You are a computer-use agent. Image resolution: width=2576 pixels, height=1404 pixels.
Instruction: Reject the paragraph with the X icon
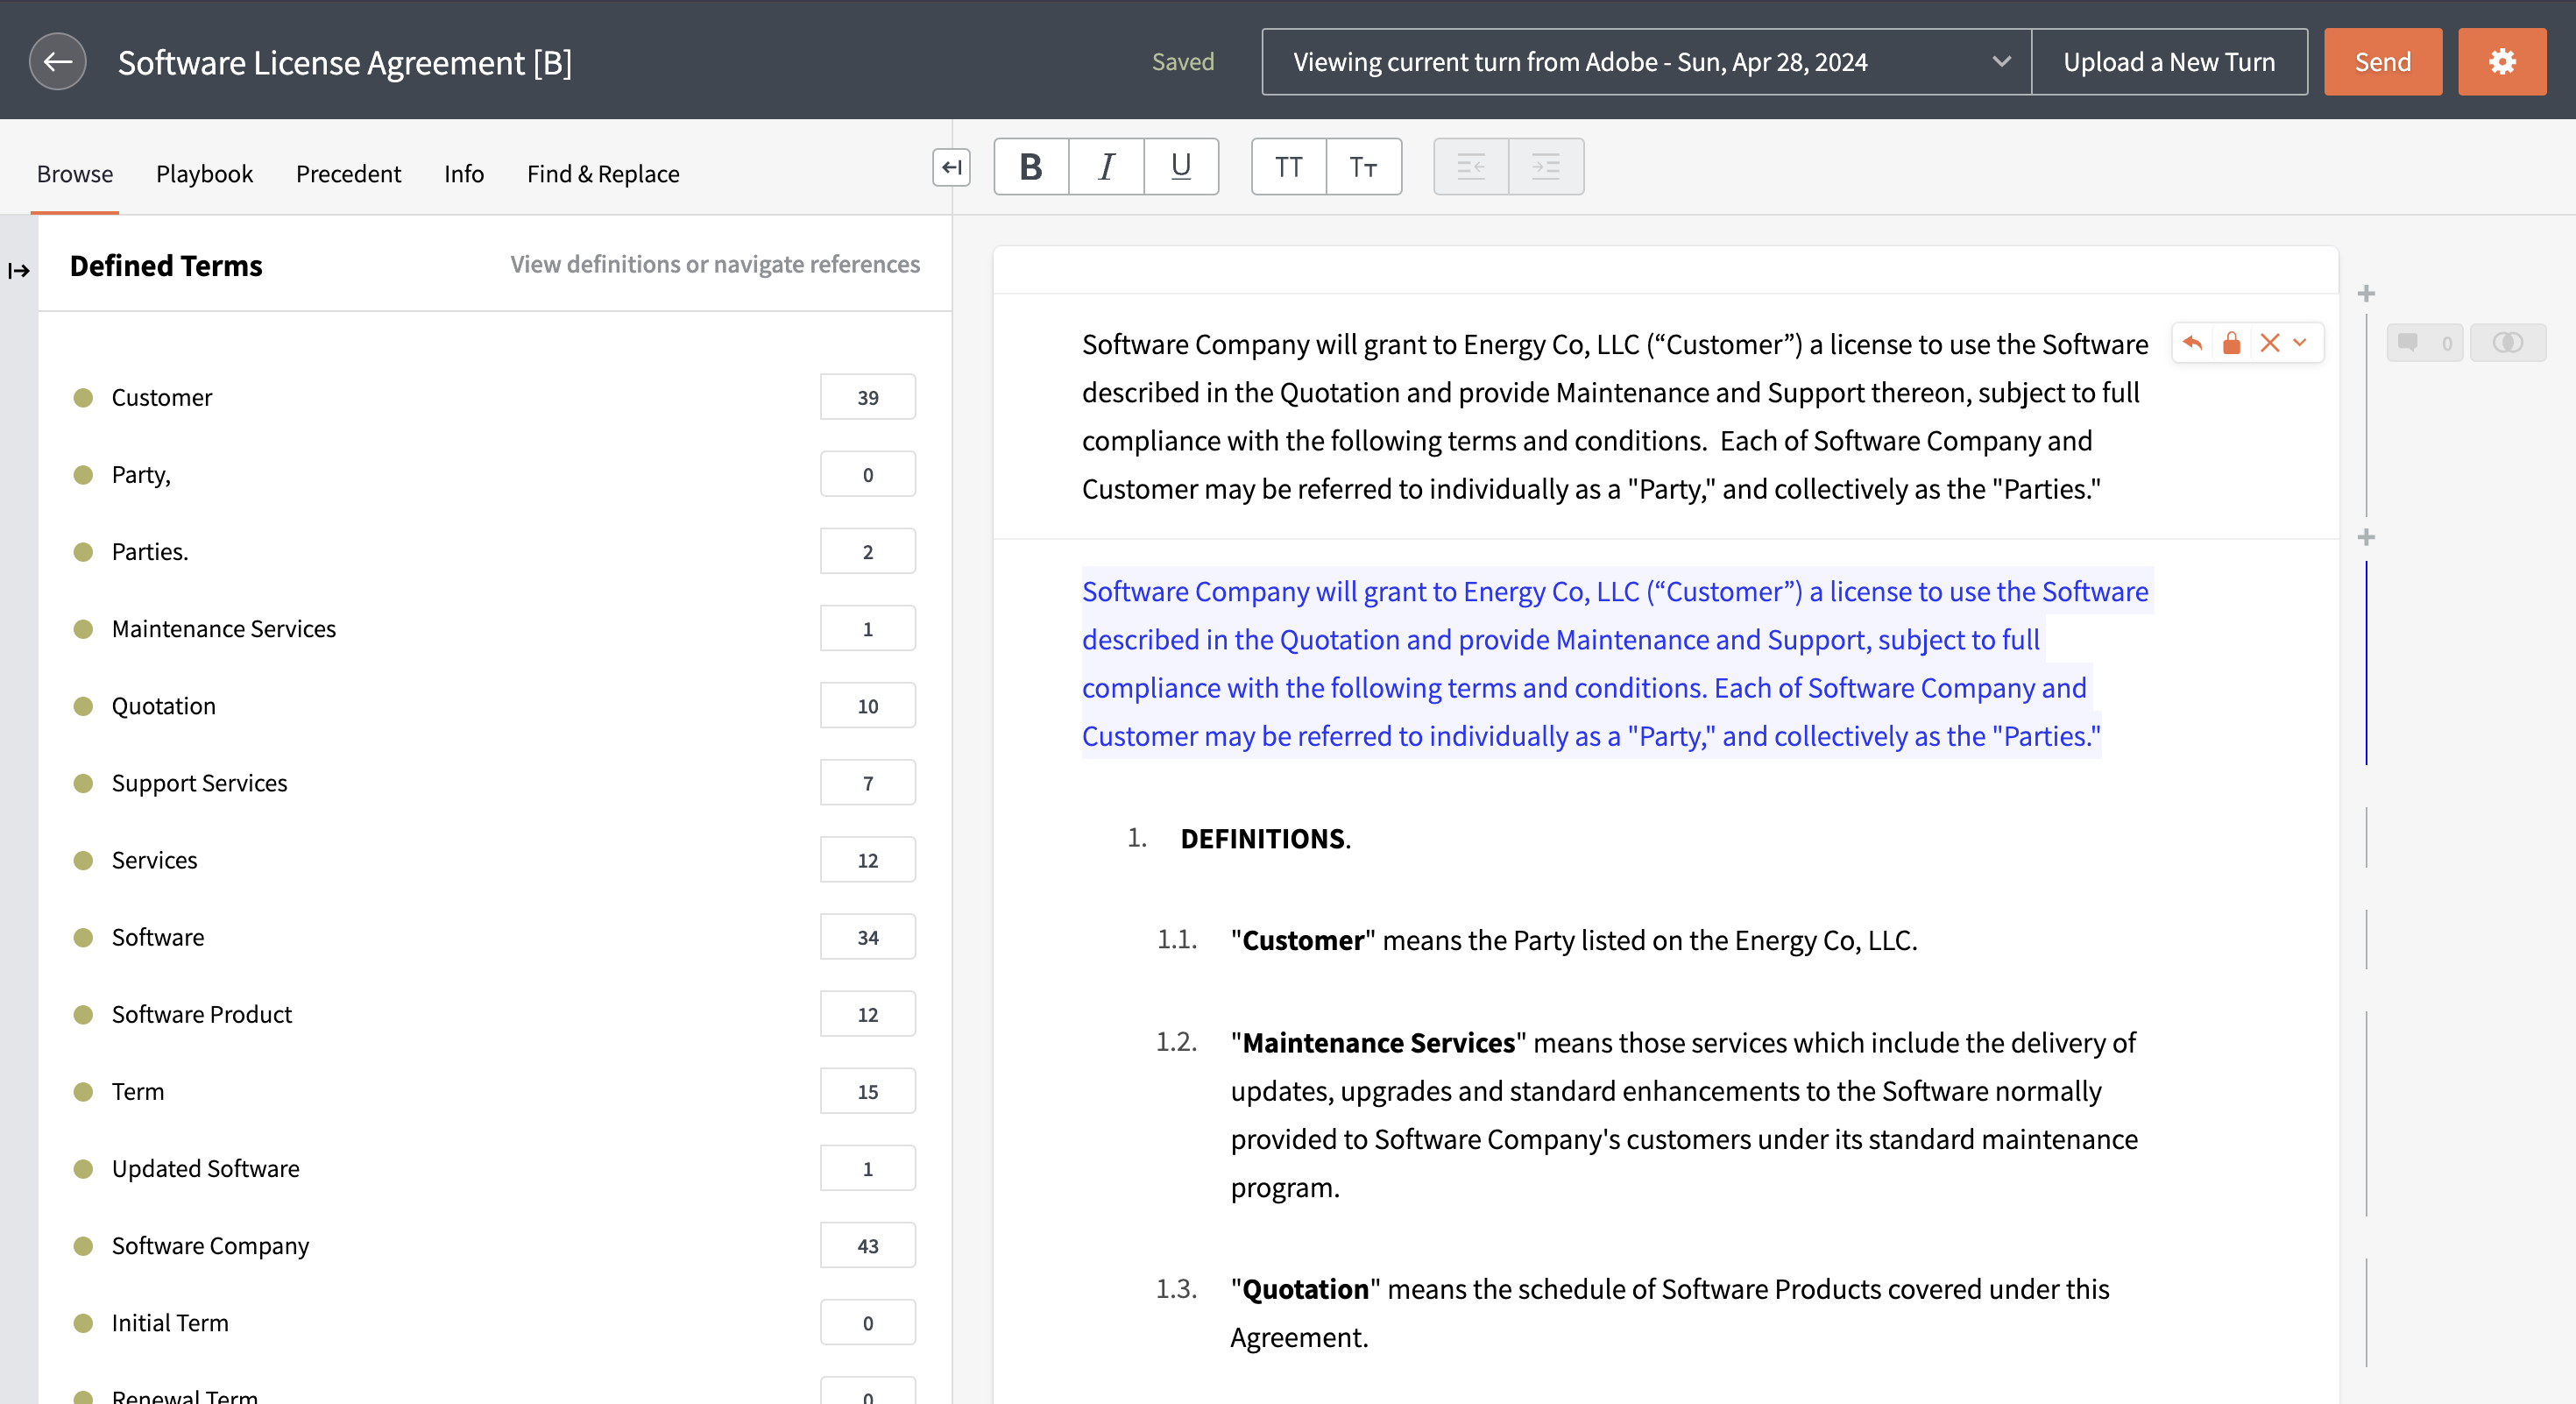tap(2270, 343)
